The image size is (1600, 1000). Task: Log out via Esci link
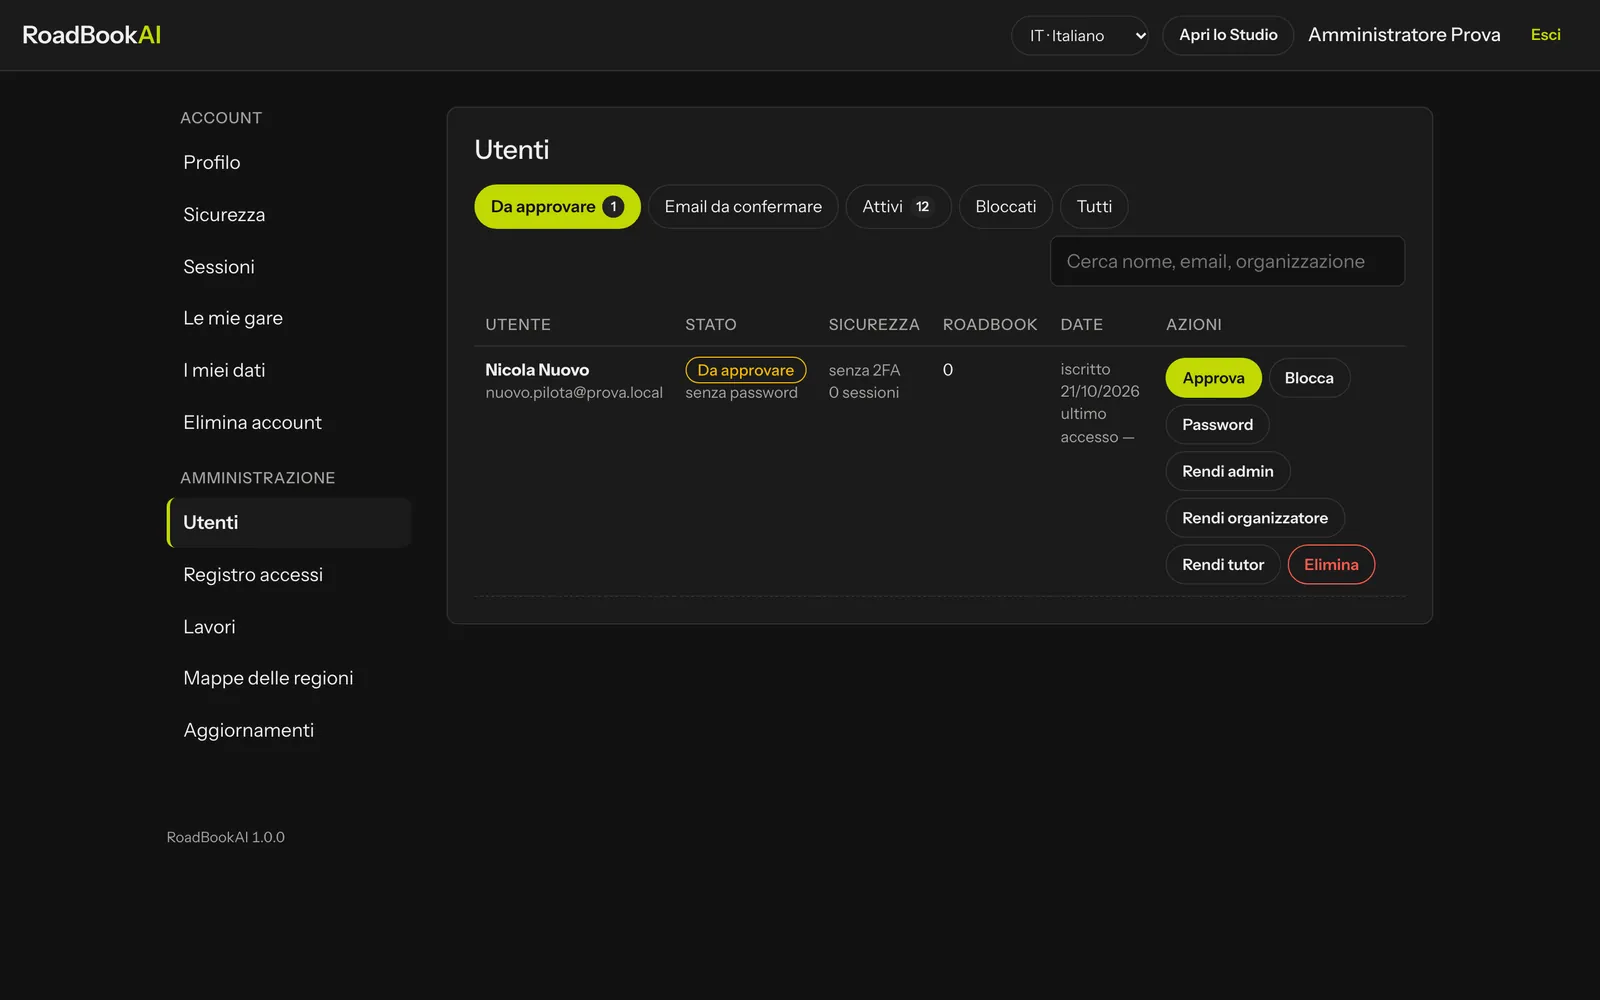click(1545, 35)
